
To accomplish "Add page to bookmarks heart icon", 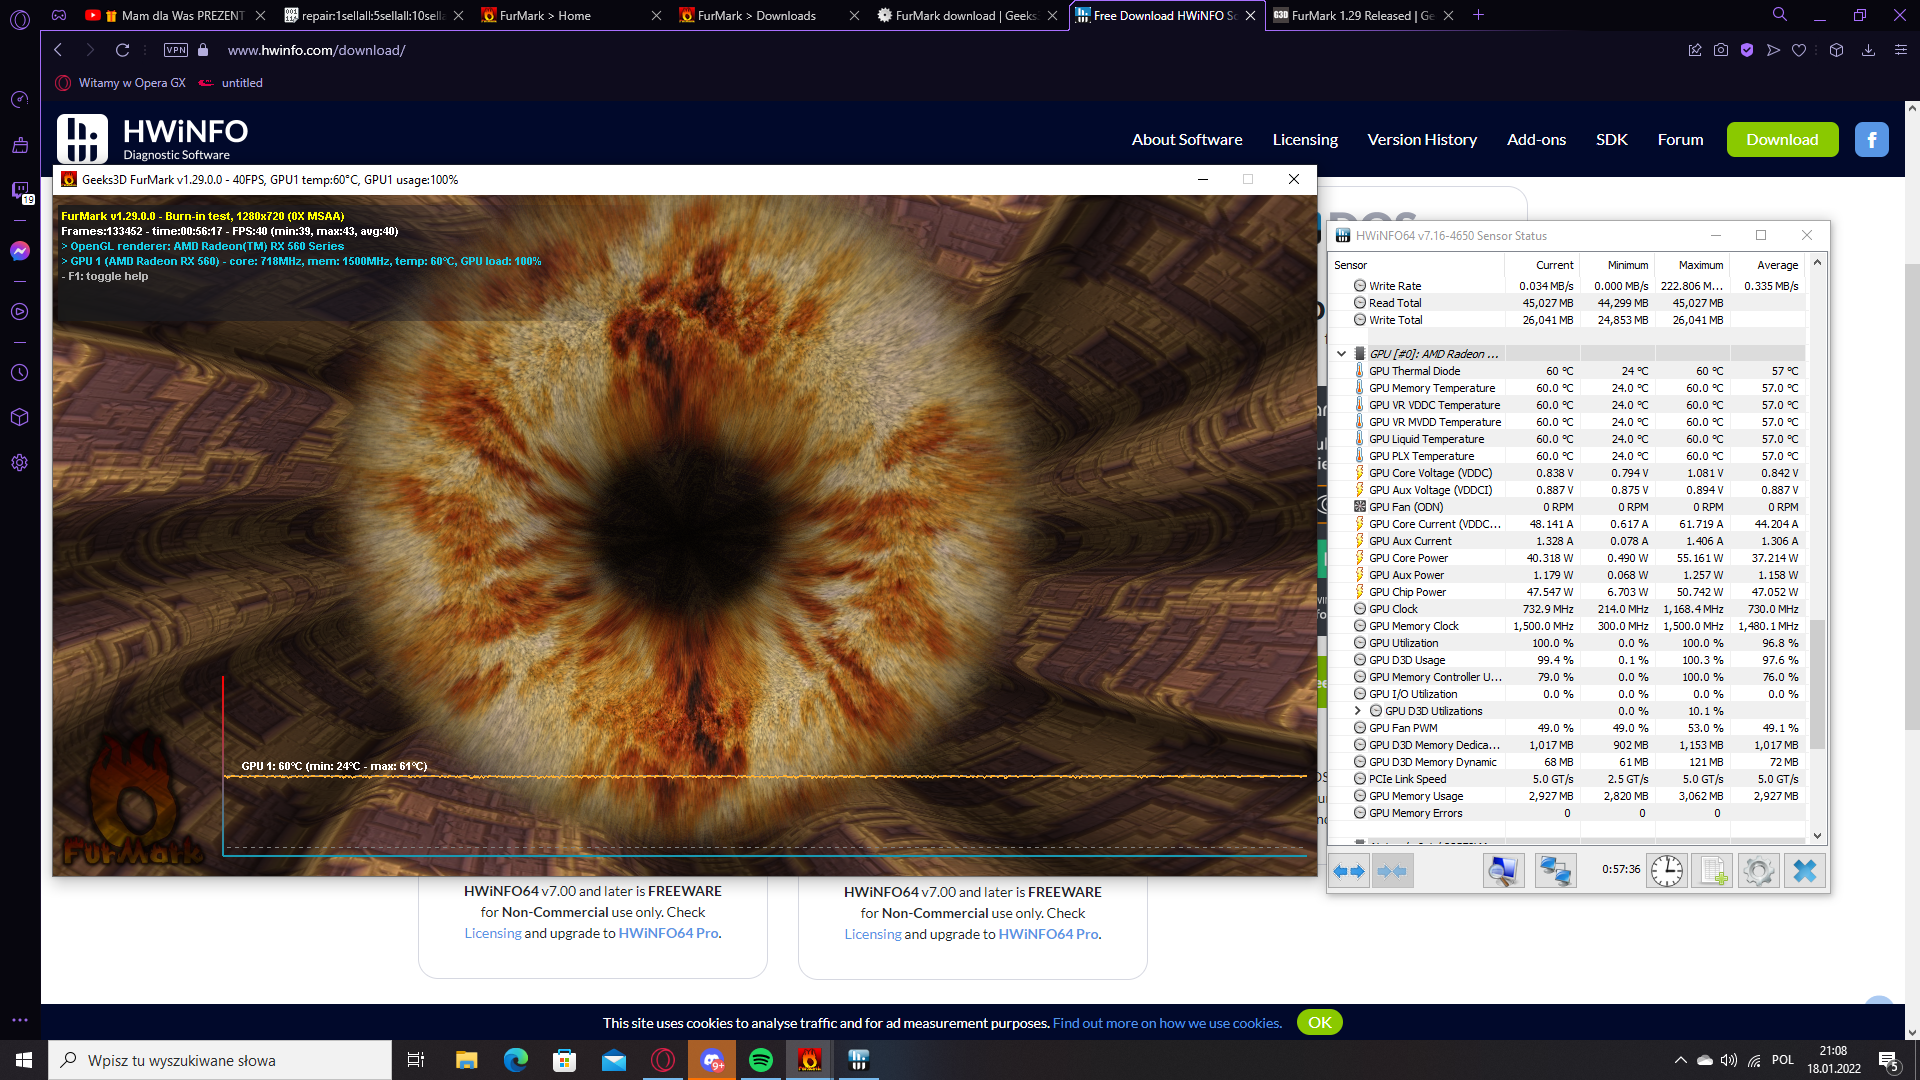I will coord(1799,50).
